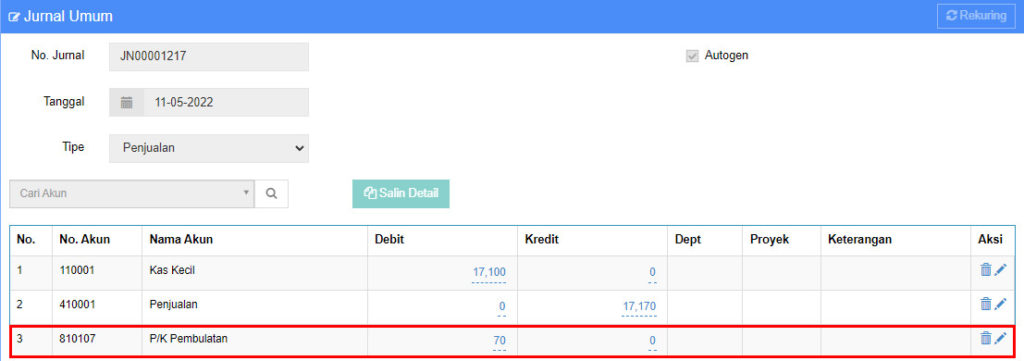Delete the Penjualan account row
Screen dimensions: 1024x361
click(985, 303)
